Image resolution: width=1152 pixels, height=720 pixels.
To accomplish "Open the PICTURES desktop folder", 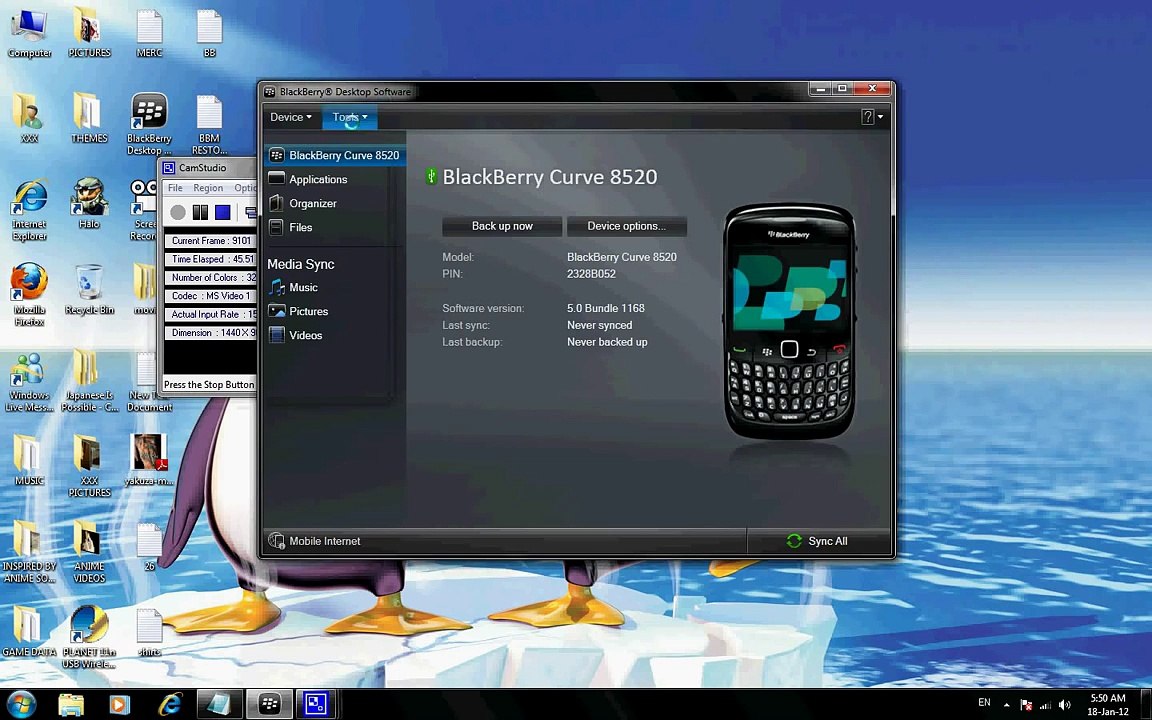I will (x=89, y=33).
